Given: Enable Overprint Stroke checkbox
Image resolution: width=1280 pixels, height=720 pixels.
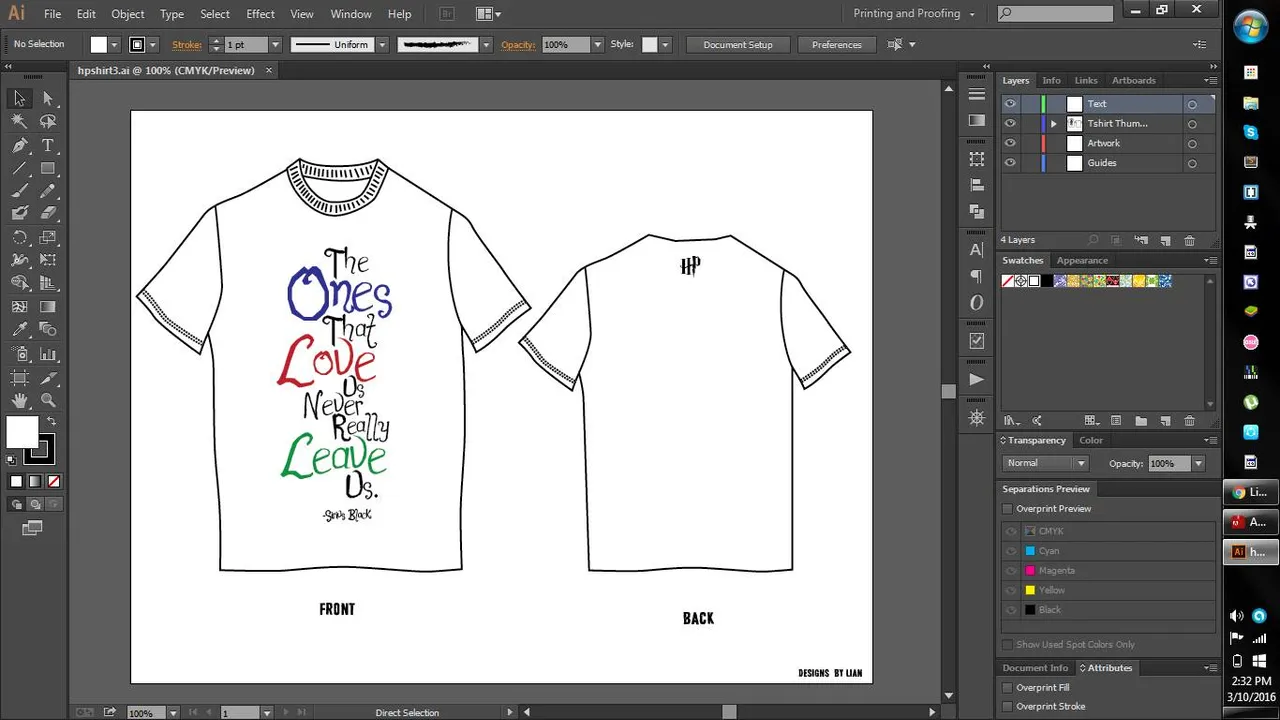Looking at the screenshot, I should 1008,707.
